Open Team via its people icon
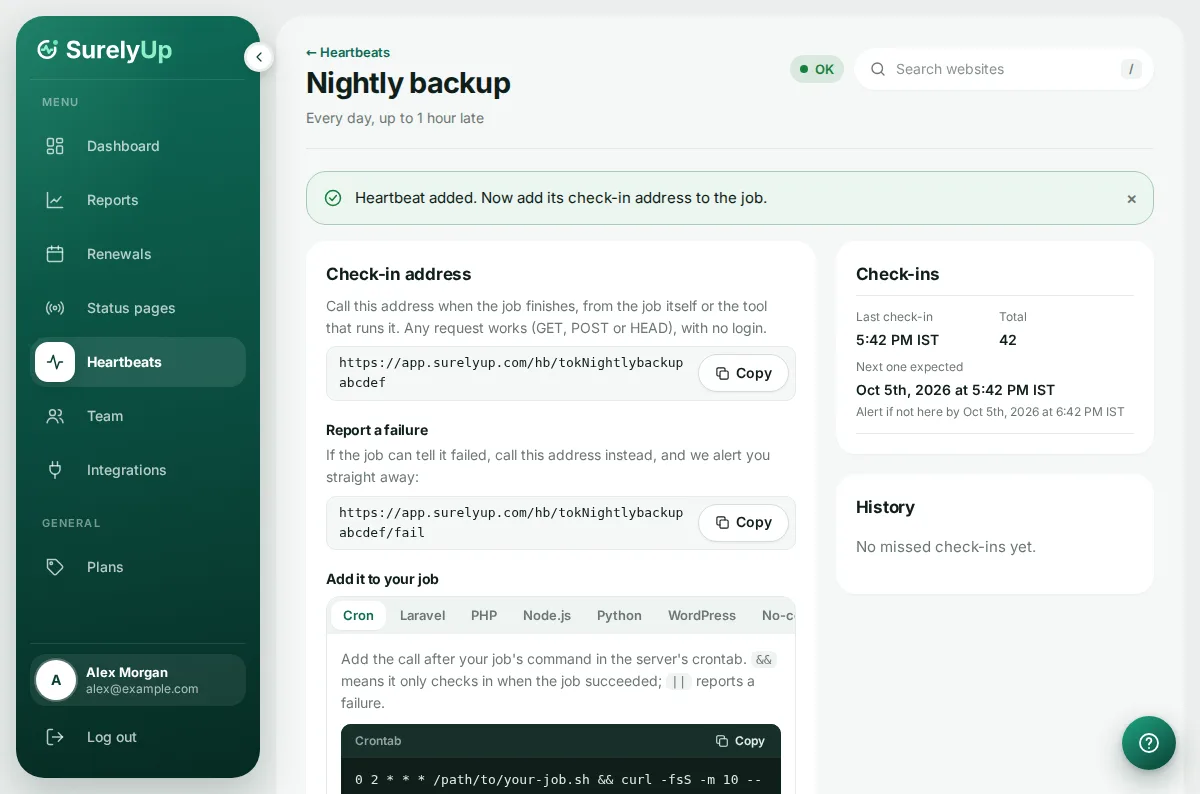The image size is (1200, 794). (55, 416)
